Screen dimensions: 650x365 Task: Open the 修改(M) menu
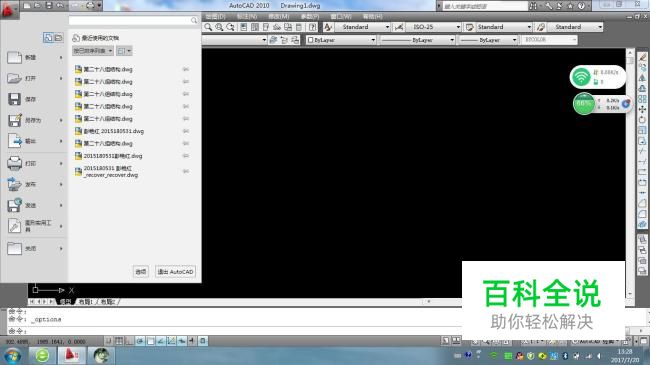[x=279, y=17]
